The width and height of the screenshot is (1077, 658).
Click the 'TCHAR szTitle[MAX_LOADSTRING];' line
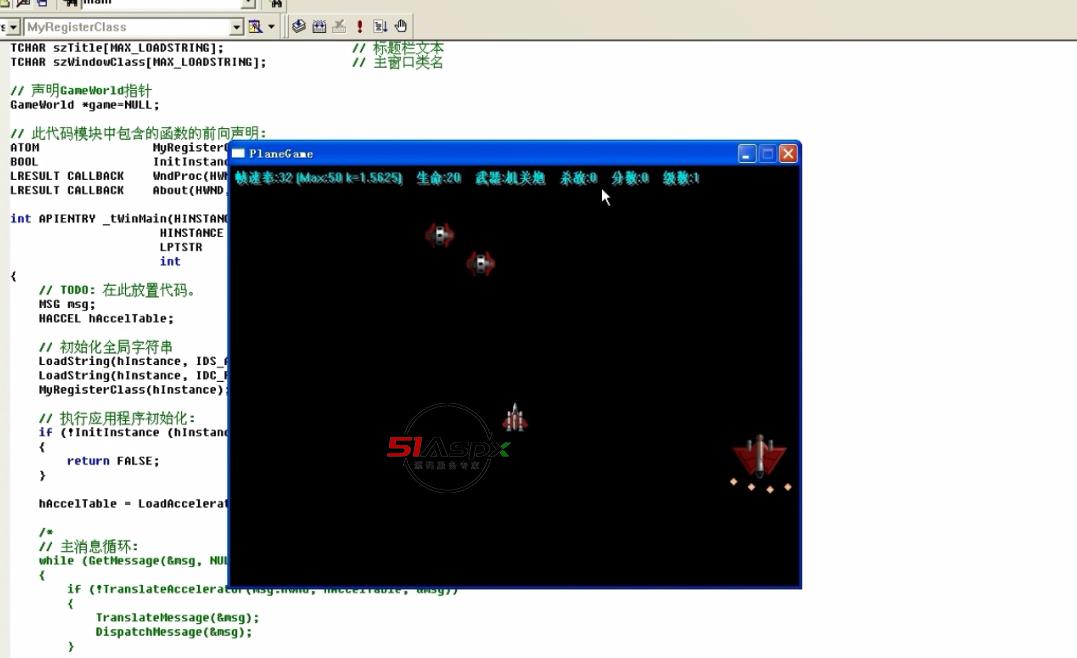pyautogui.click(x=117, y=48)
